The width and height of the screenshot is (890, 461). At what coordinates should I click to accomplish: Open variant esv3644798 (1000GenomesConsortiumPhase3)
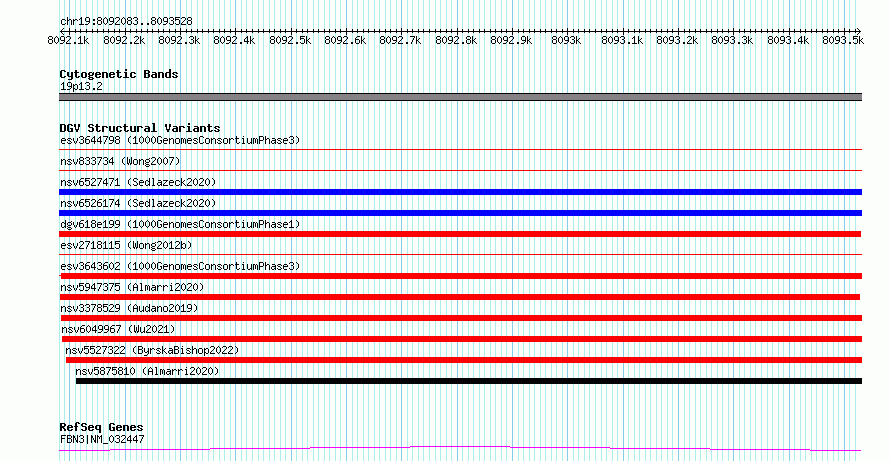coord(180,140)
